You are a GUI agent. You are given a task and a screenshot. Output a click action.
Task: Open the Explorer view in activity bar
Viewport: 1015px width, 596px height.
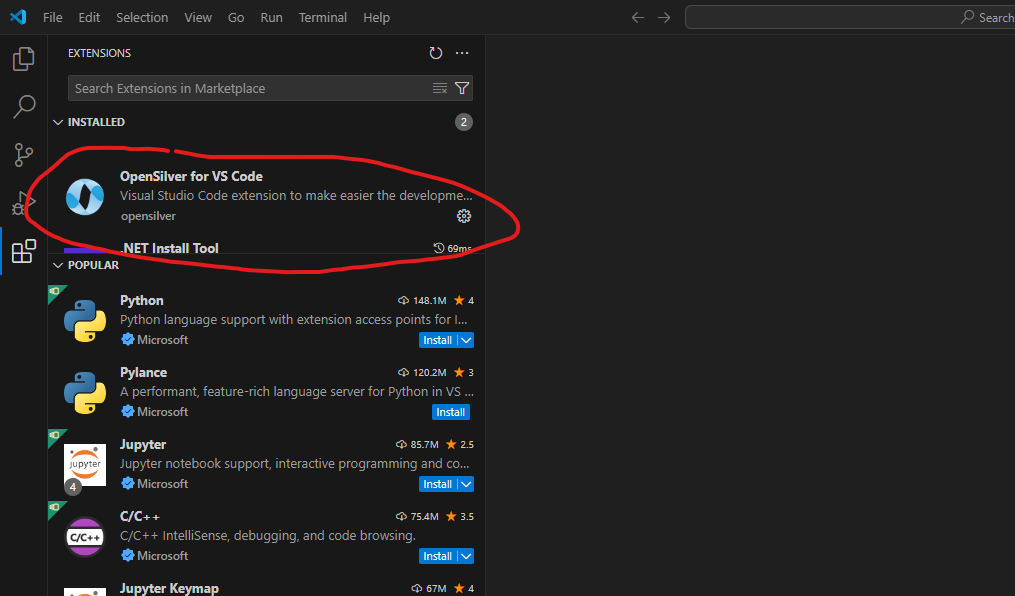(23, 59)
